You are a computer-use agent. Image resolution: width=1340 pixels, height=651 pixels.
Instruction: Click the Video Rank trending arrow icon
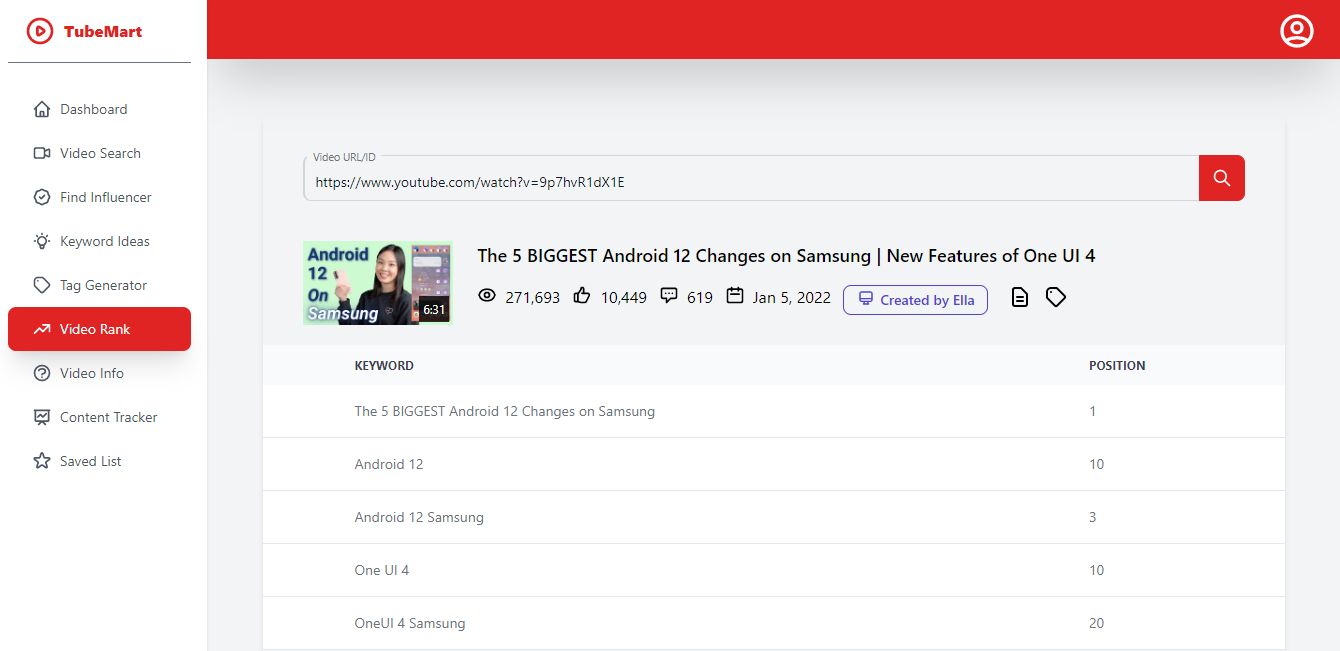(42, 329)
